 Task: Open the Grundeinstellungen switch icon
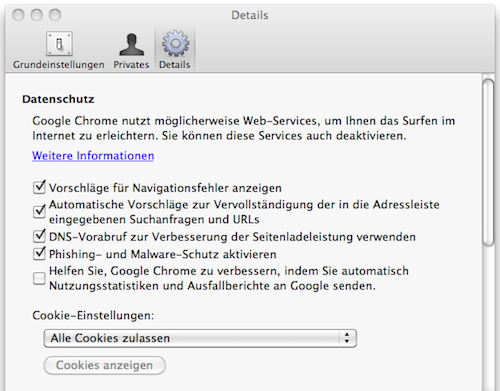click(59, 44)
